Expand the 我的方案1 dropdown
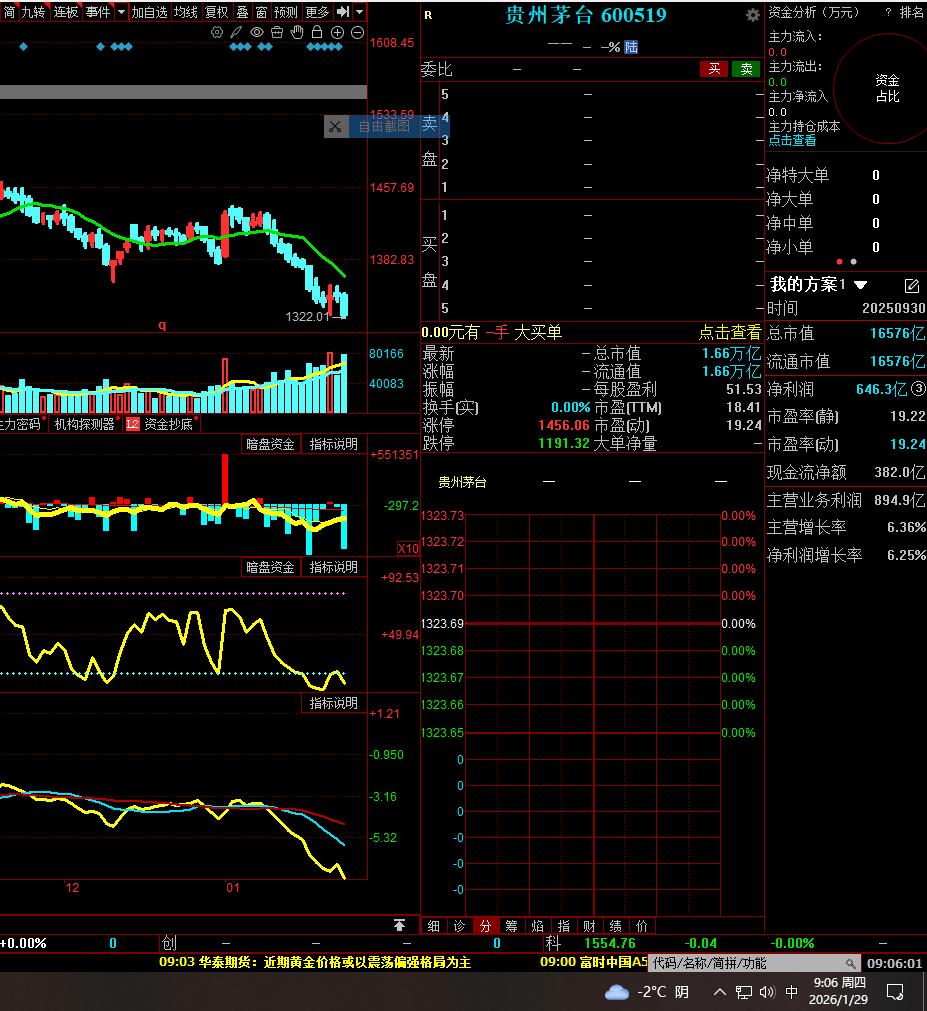927x1011 pixels. coord(861,284)
